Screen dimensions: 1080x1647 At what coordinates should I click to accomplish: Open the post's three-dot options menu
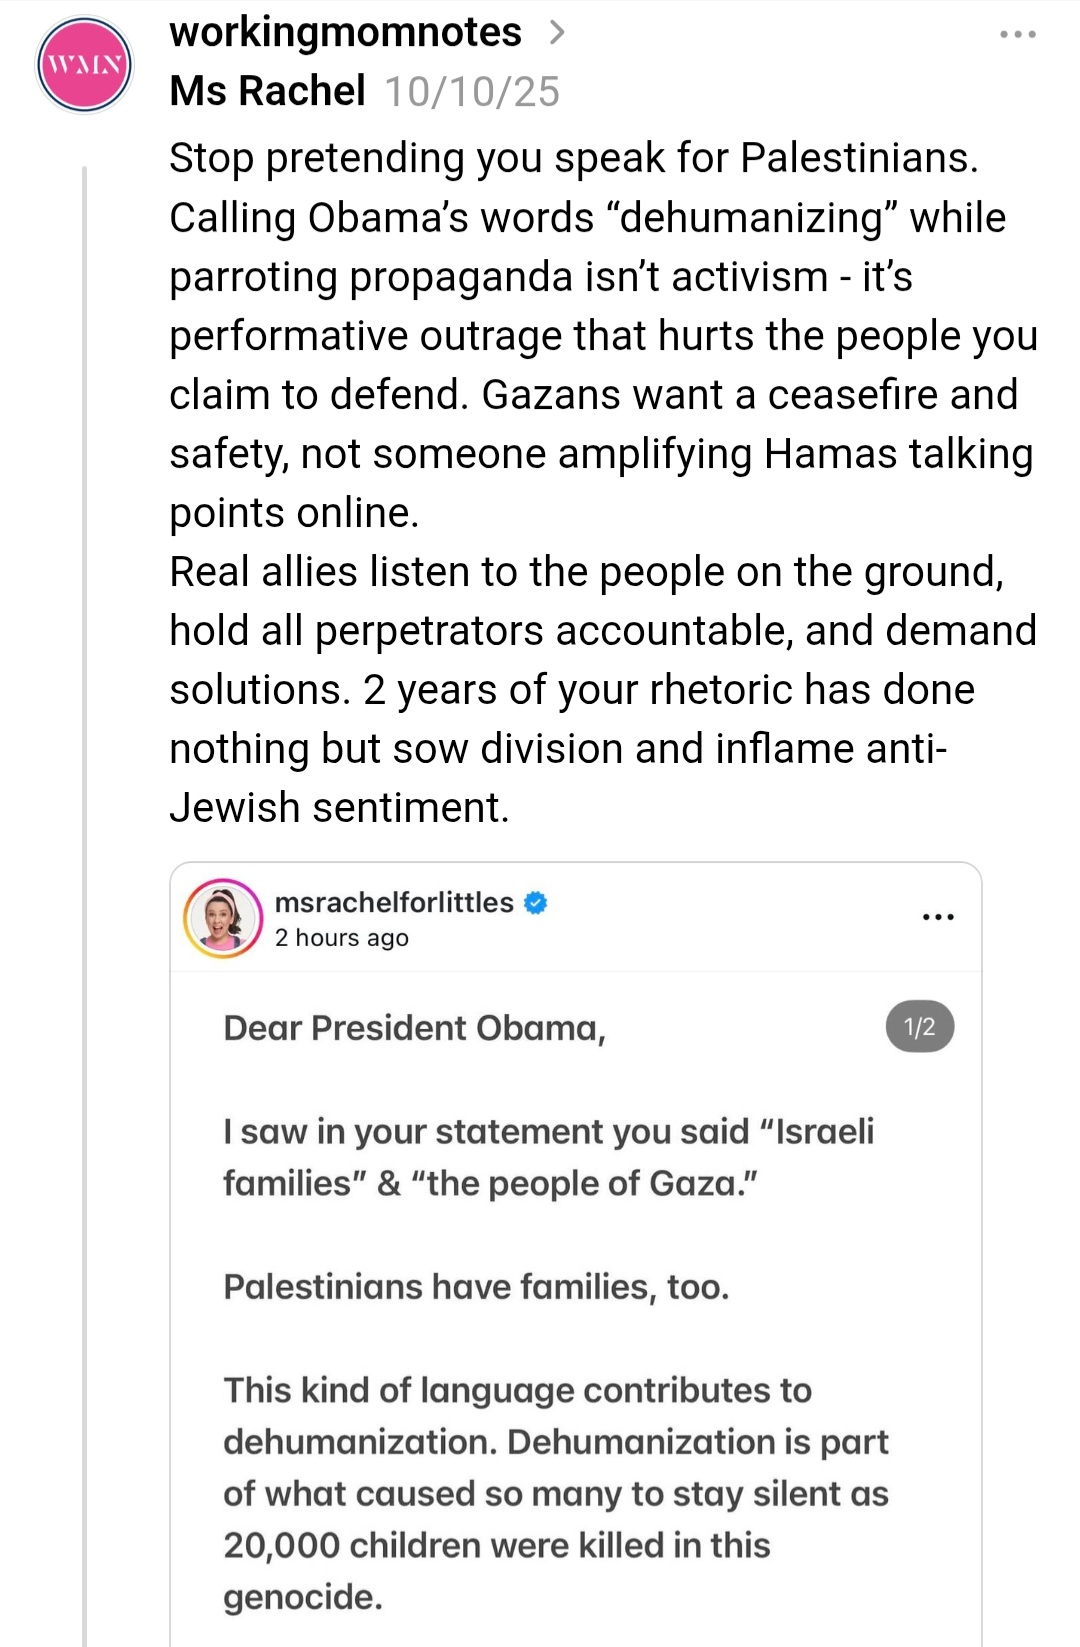1018,35
